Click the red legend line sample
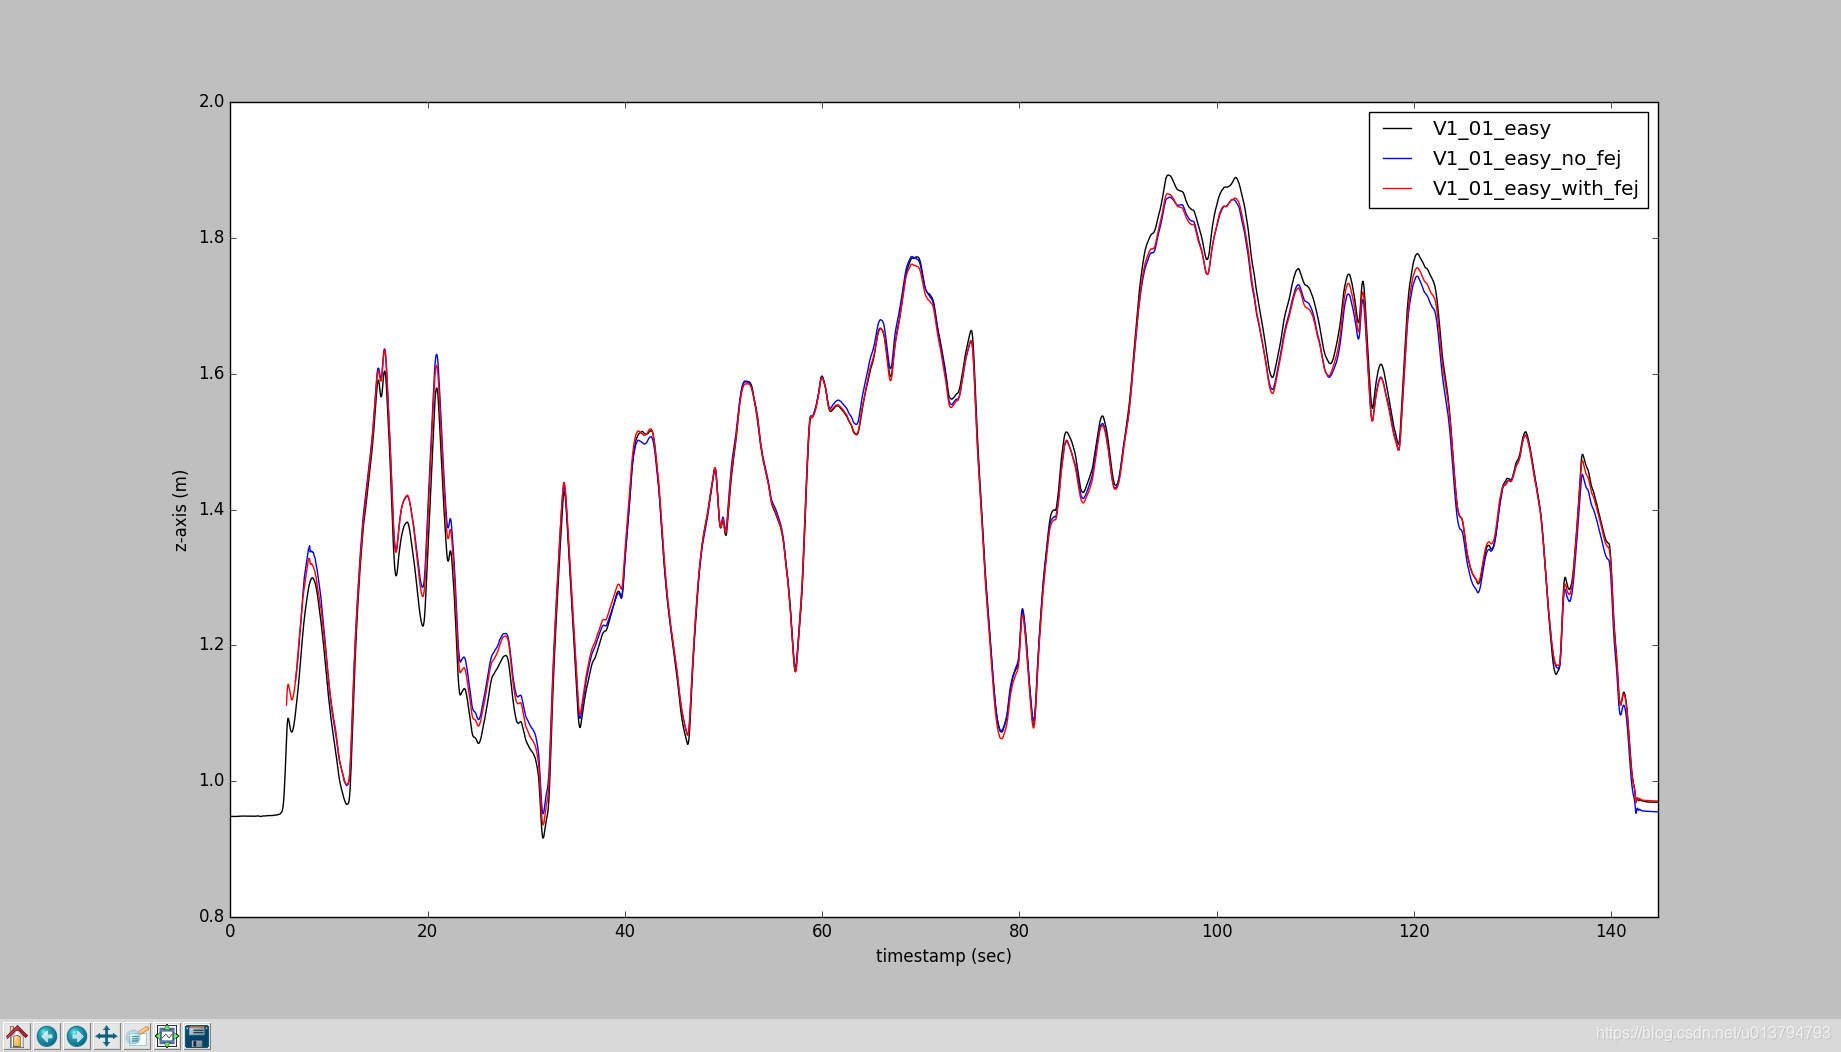This screenshot has width=1841, height=1052. pyautogui.click(x=1397, y=189)
